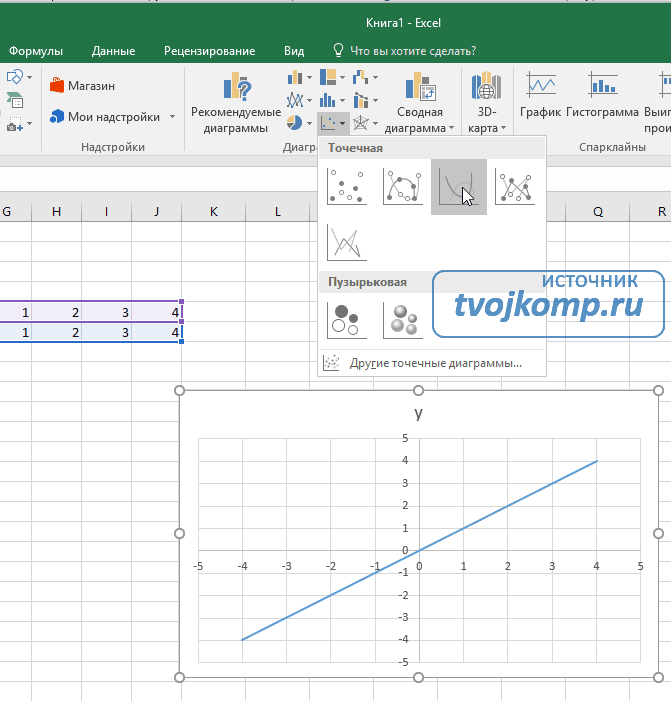The height and width of the screenshot is (701, 671).
Task: Click column header H
Action: (56, 212)
